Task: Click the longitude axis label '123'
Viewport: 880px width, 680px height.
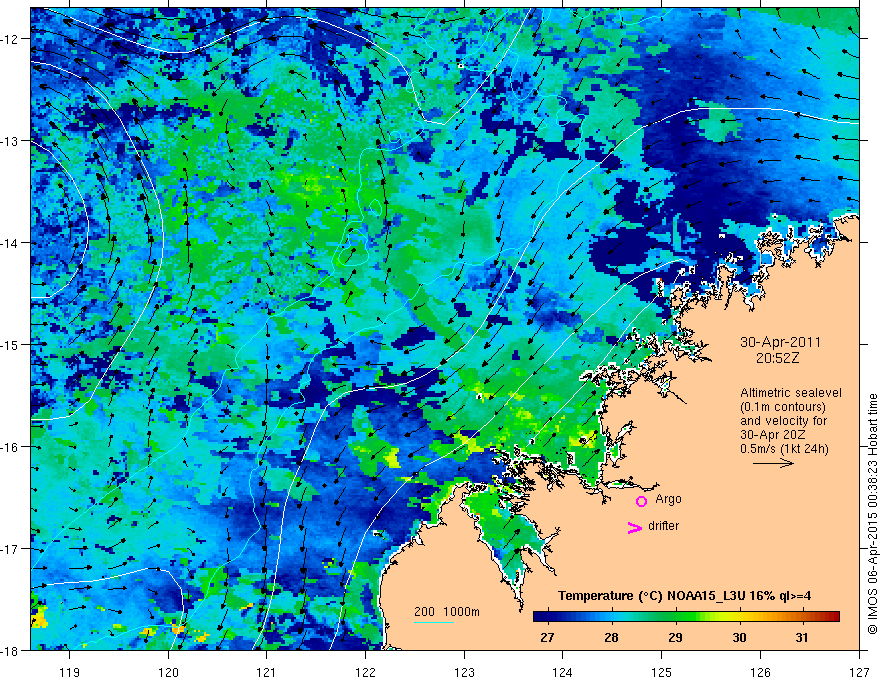Action: (464, 672)
